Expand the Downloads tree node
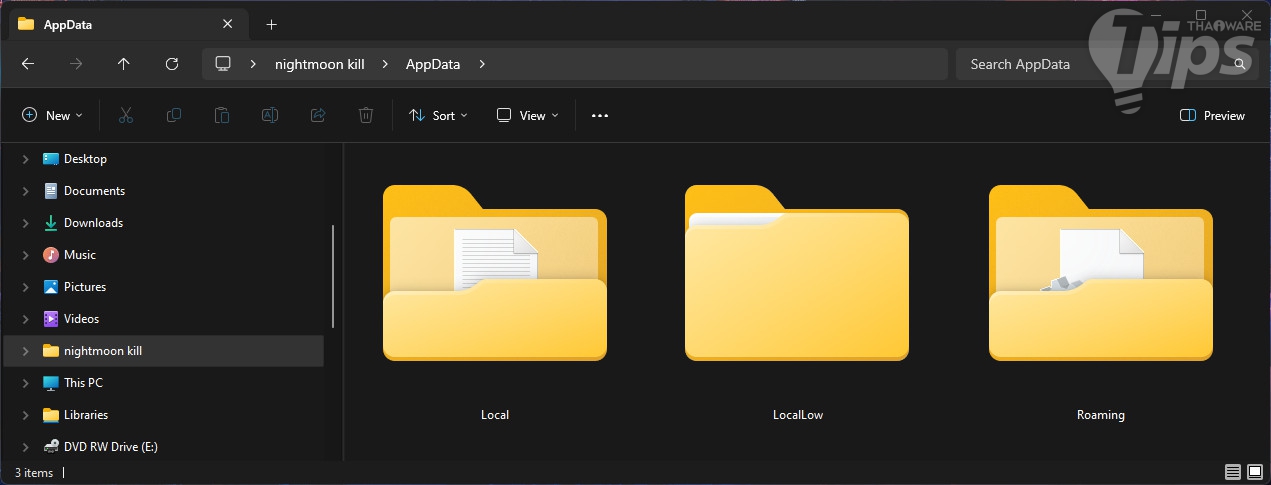Viewport: 1271px width, 485px height. pos(25,223)
